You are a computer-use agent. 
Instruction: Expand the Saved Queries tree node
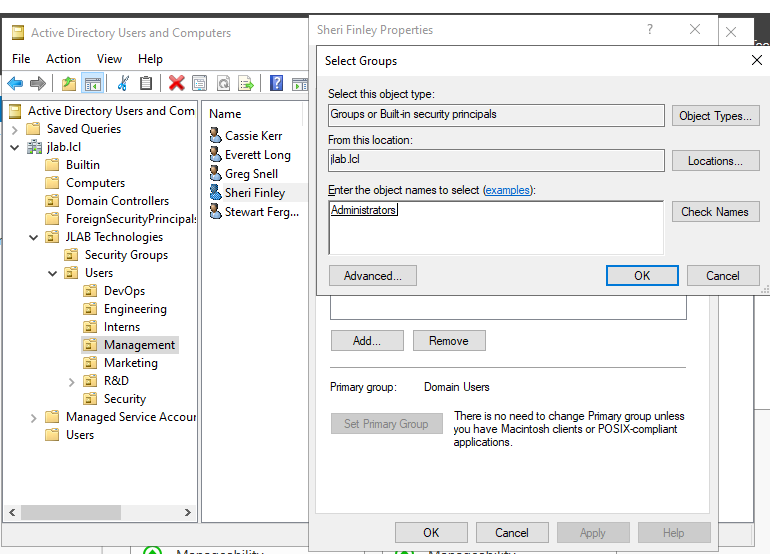(x=15, y=129)
